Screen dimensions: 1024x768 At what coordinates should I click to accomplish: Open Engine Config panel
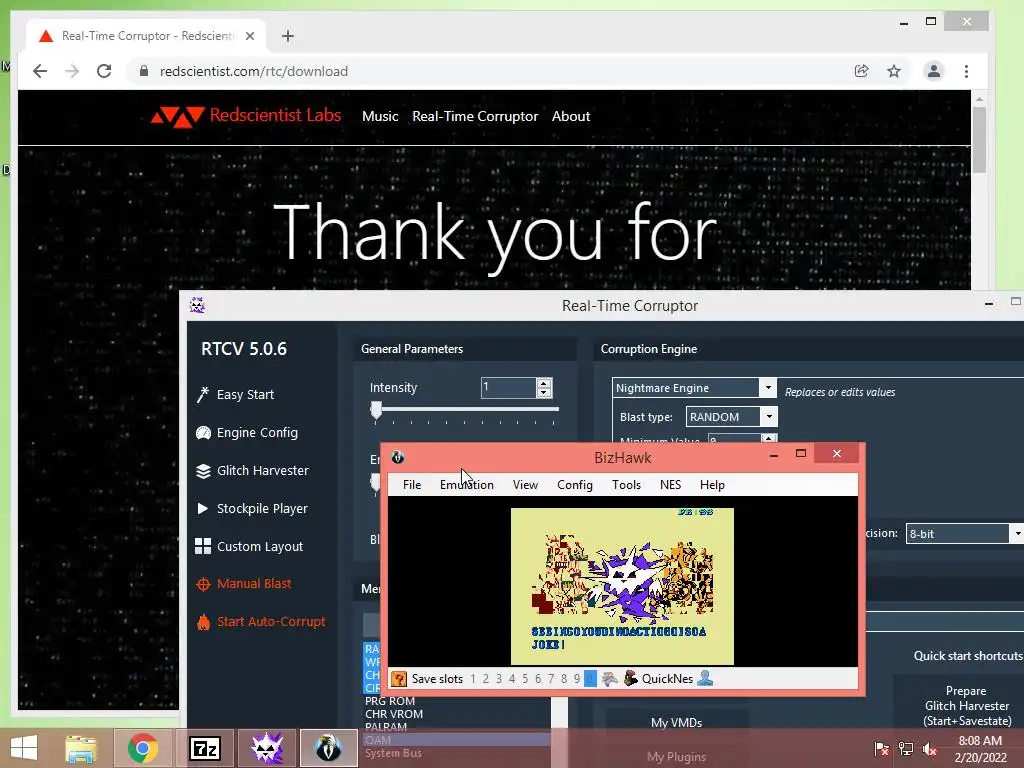click(247, 432)
